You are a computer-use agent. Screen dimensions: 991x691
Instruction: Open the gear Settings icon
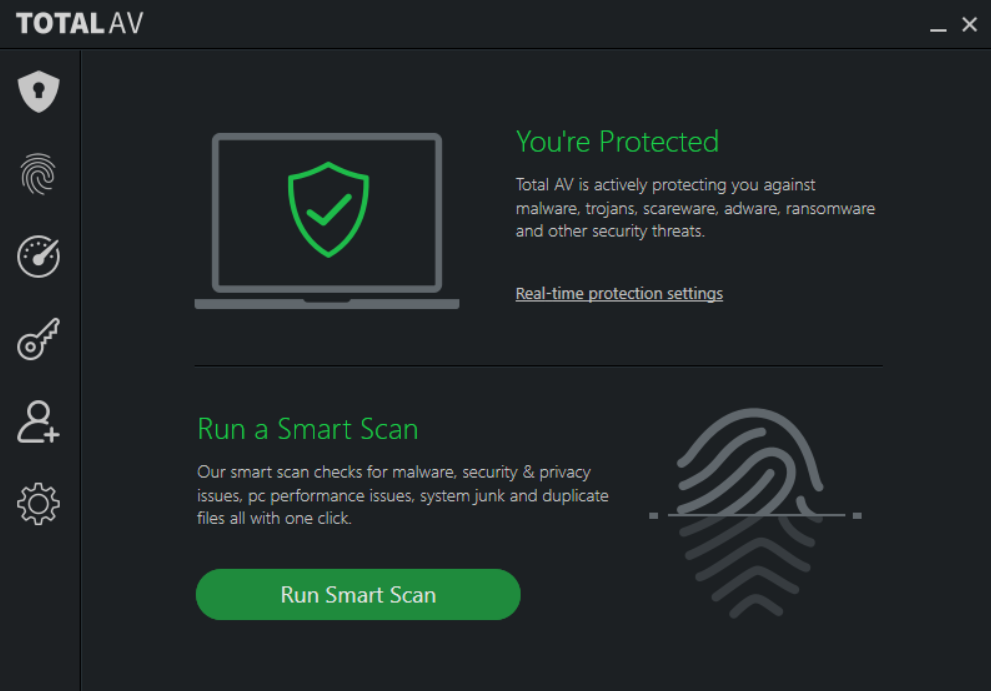click(38, 504)
